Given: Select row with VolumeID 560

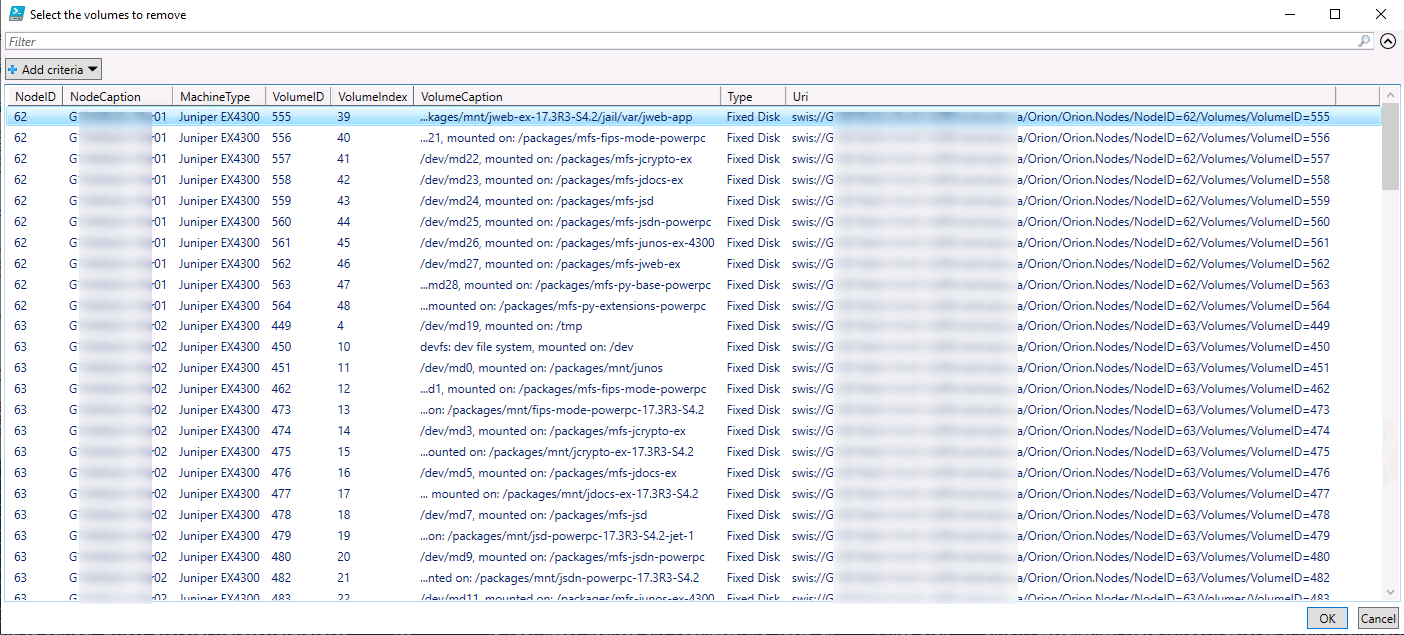Looking at the screenshot, I should point(694,222).
